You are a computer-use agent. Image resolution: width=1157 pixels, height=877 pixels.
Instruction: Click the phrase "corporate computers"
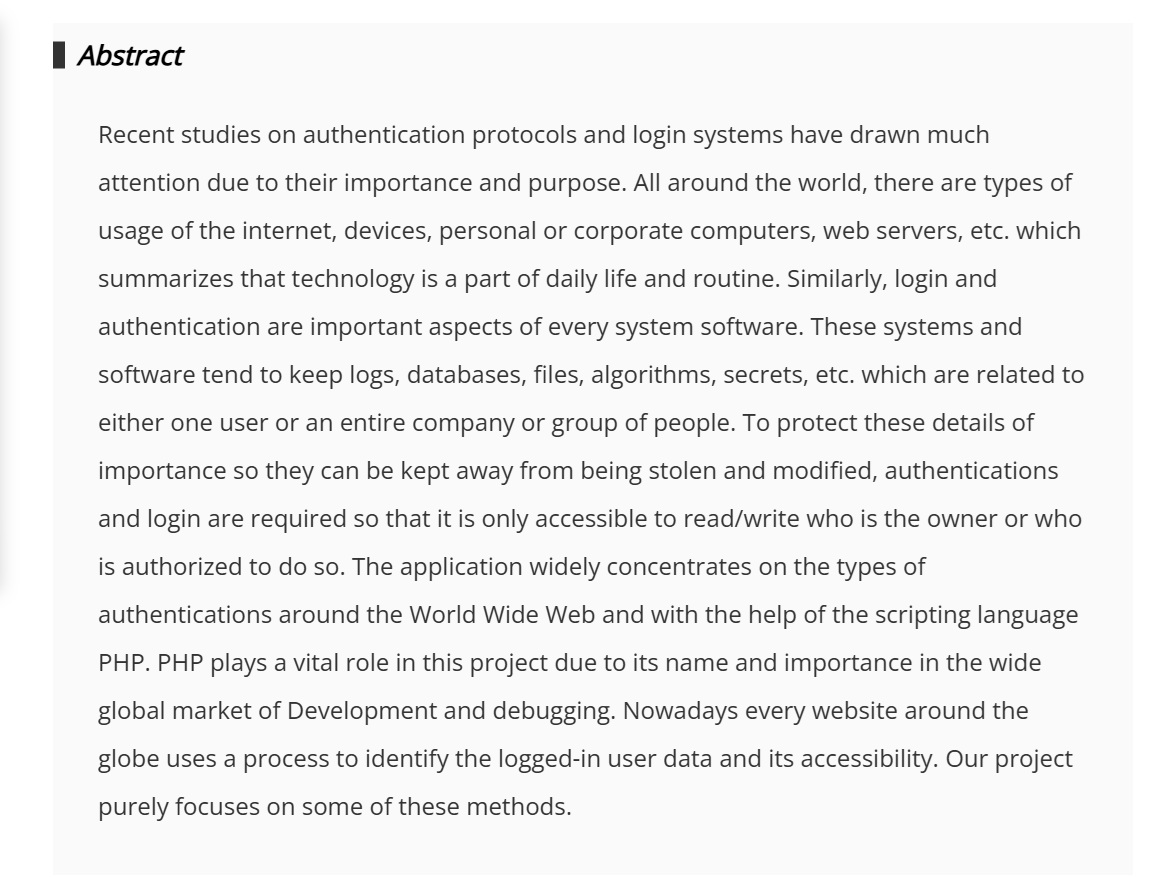click(x=688, y=230)
